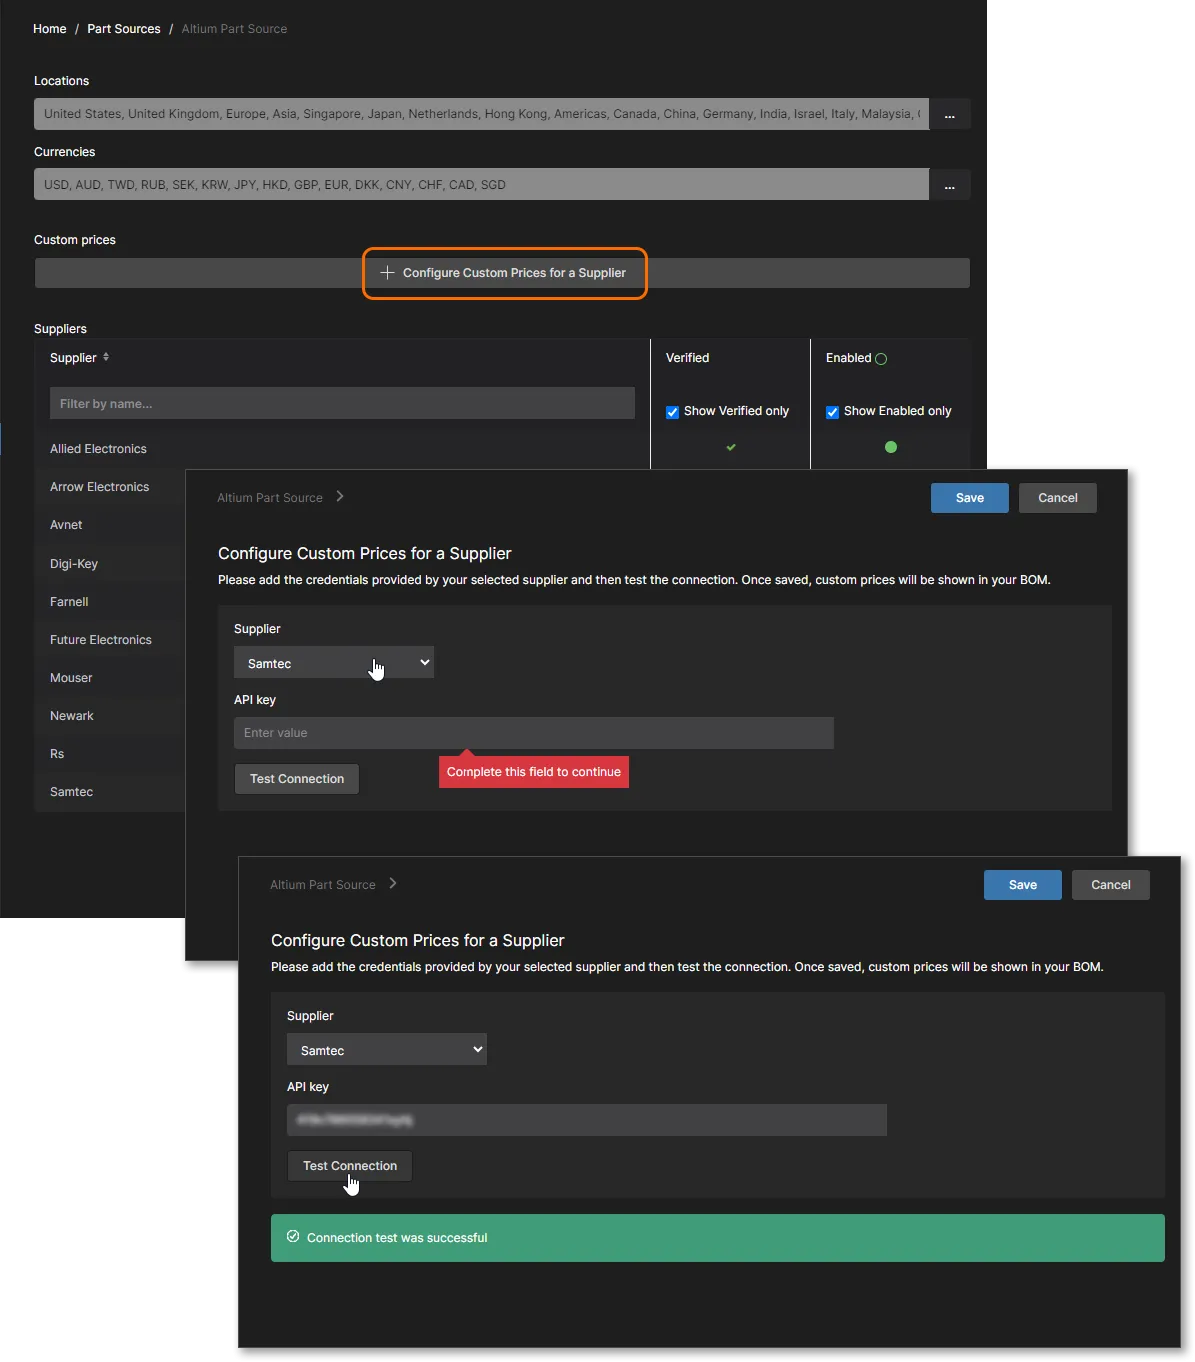Click the Currencies field listing USD, AUD, TWD
Image resolution: width=1195 pixels, height=1362 pixels.
(x=481, y=185)
